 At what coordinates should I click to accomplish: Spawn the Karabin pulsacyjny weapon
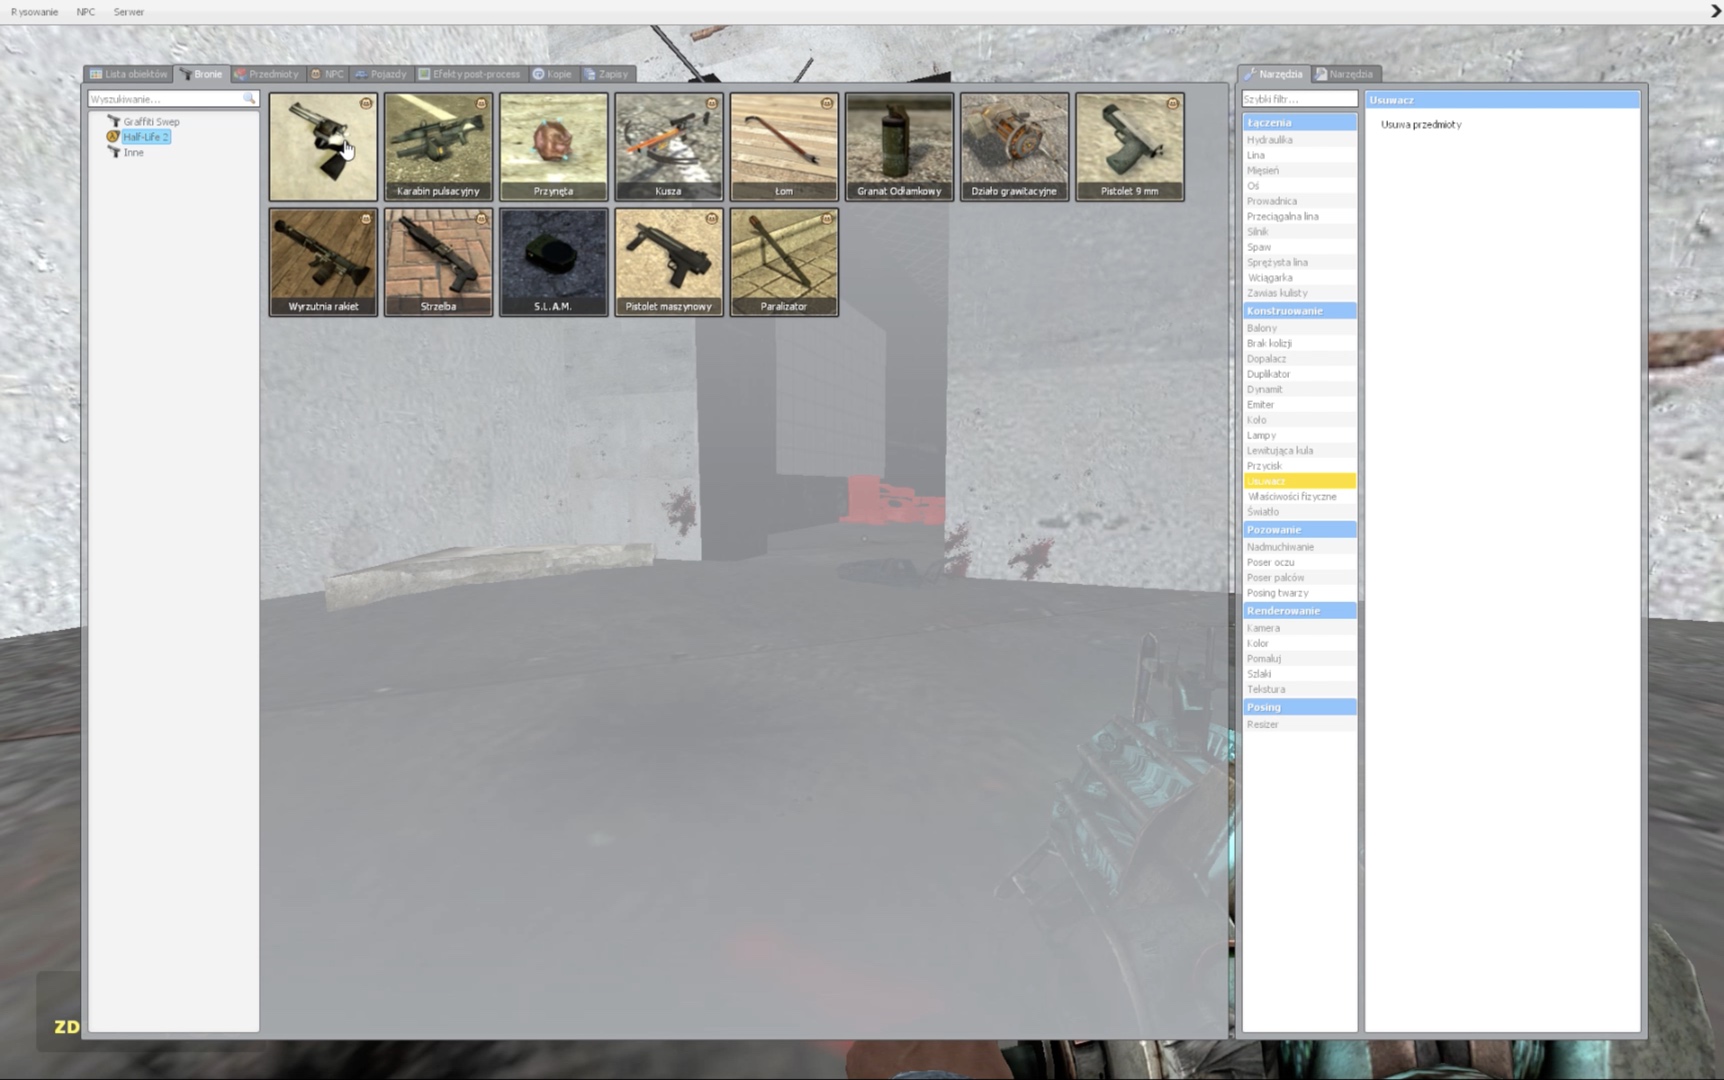(x=438, y=147)
